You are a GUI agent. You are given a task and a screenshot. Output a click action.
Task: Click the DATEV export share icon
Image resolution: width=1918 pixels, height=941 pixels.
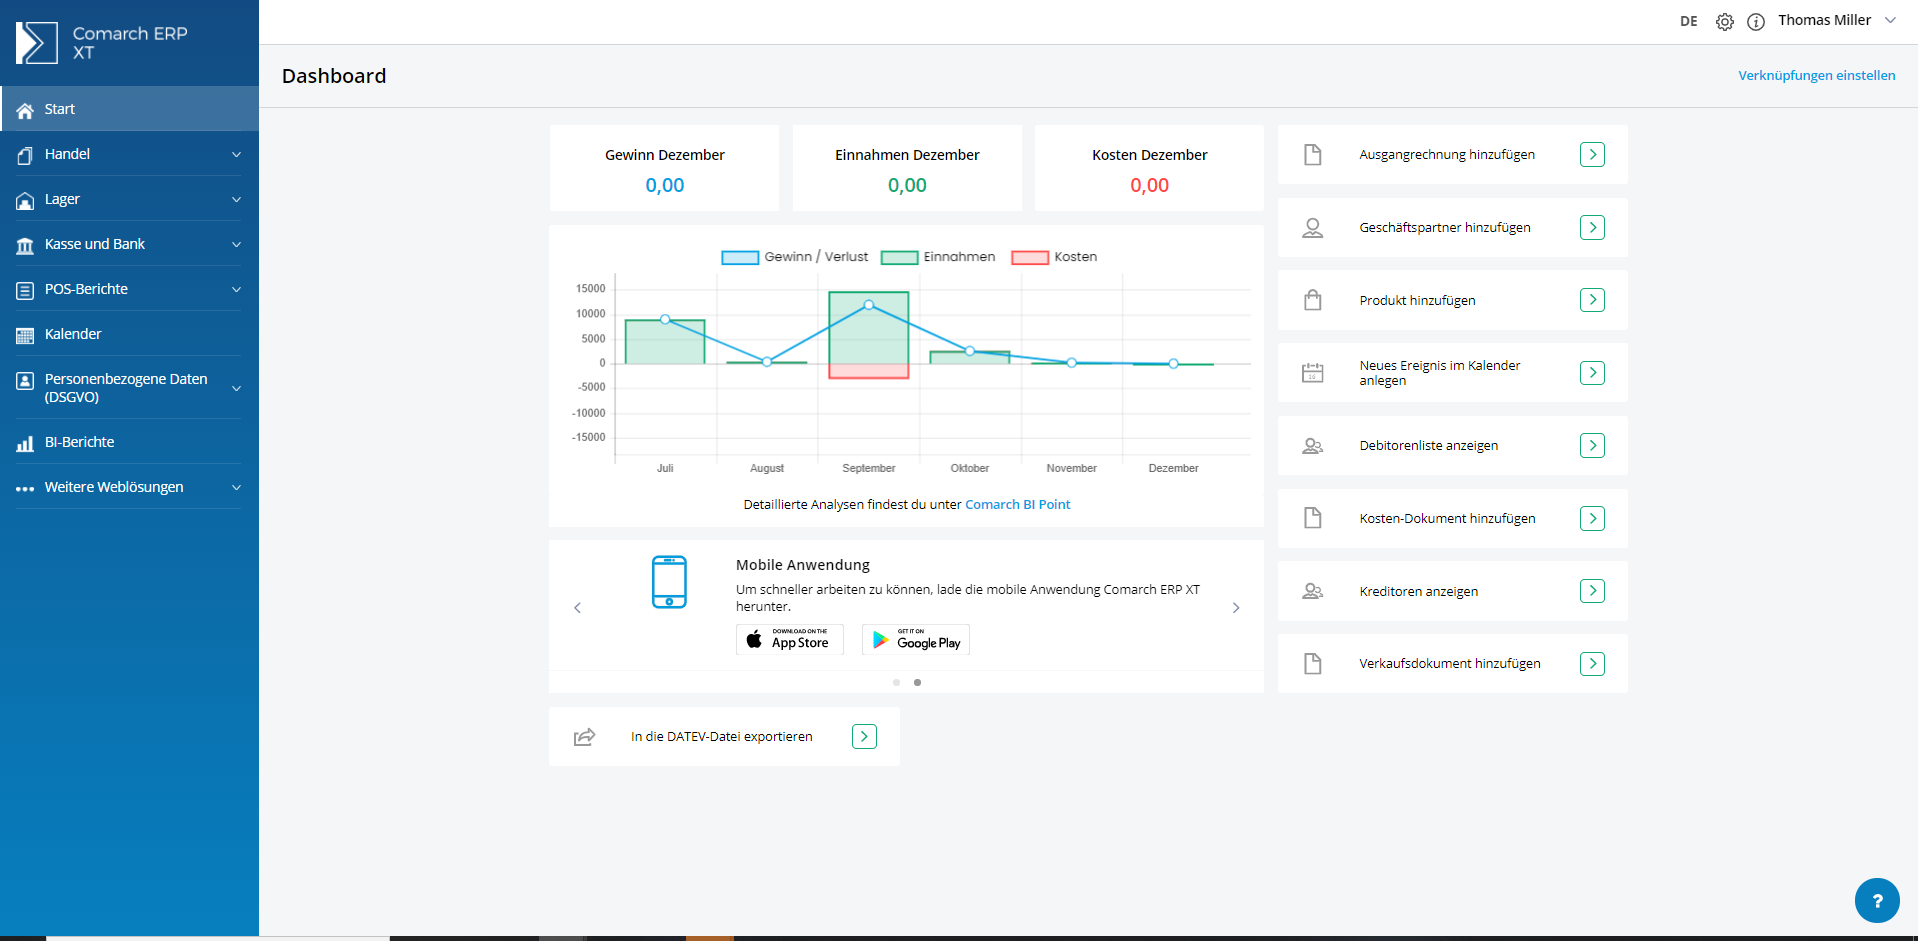[585, 737]
